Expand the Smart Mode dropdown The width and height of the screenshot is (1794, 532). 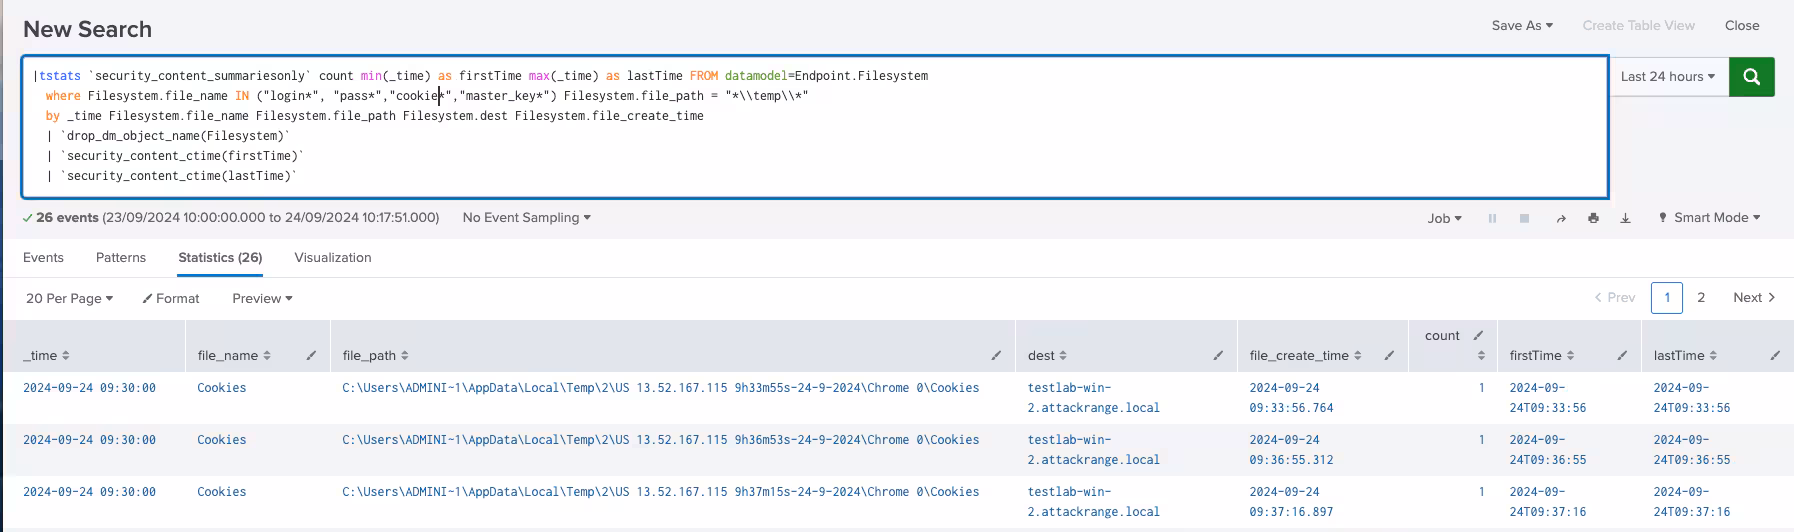click(1709, 218)
